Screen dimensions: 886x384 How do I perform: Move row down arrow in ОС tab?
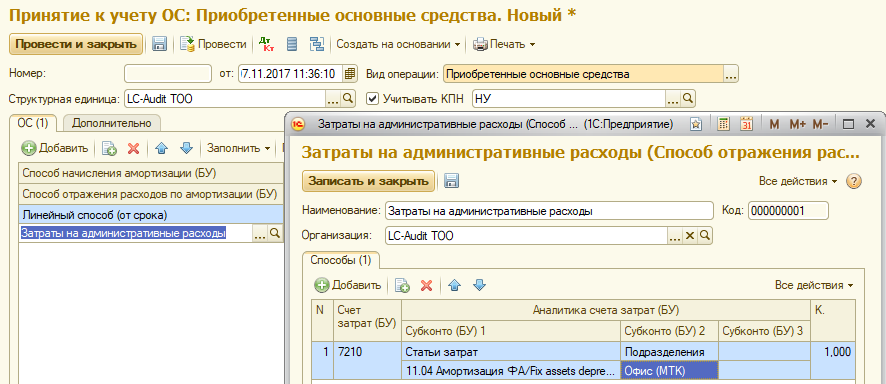pyautogui.click(x=186, y=149)
